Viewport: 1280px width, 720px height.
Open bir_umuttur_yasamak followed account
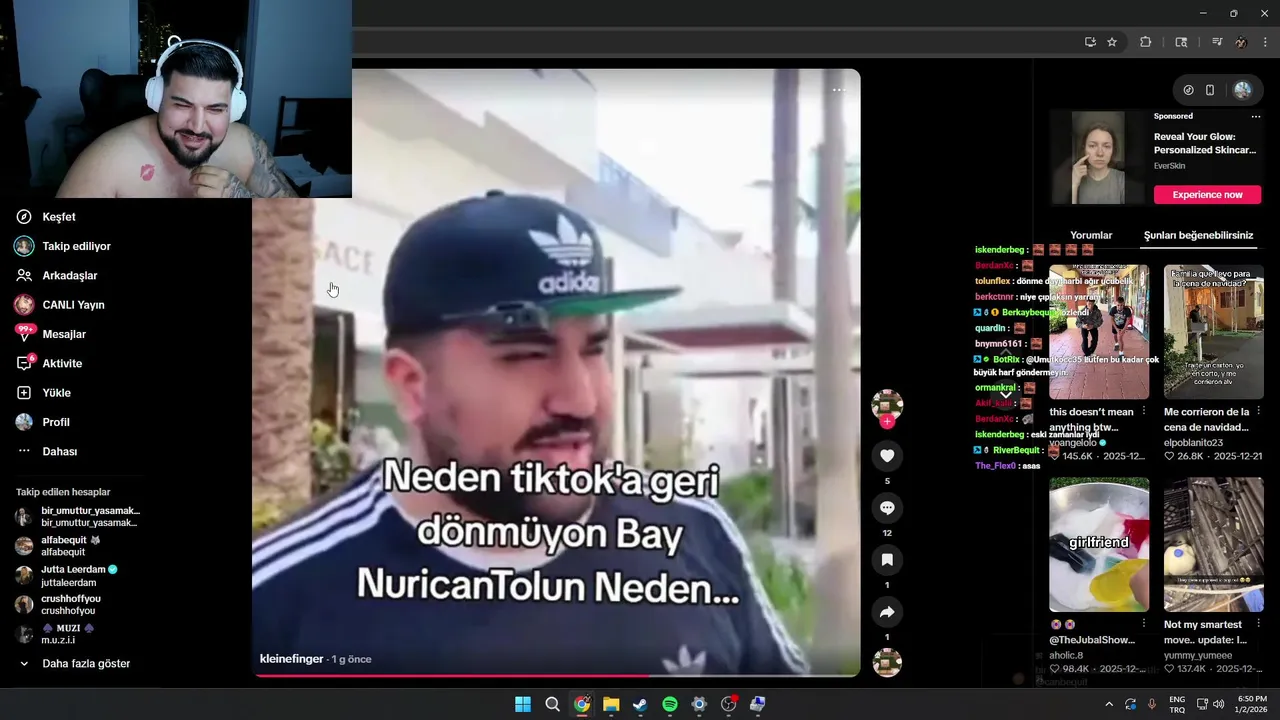(x=78, y=517)
